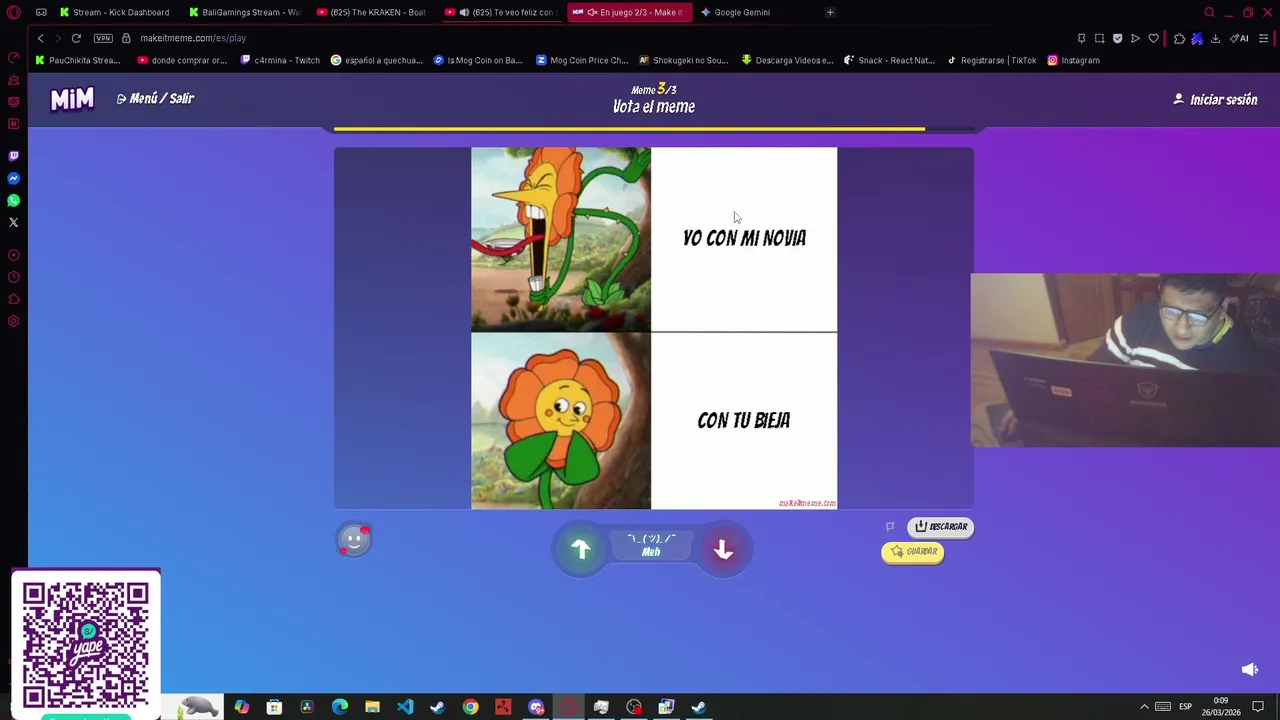Search tabs with magnifier icon
Image resolution: width=1280 pixels, height=720 pixels.
tap(1209, 12)
